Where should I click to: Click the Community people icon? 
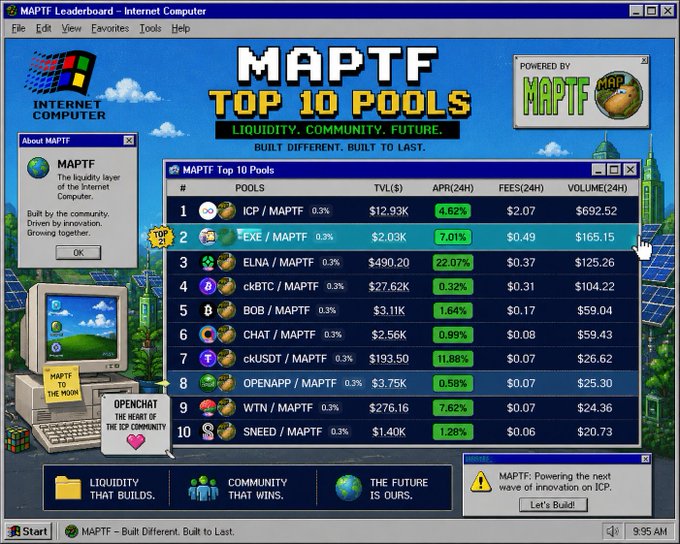[203, 488]
